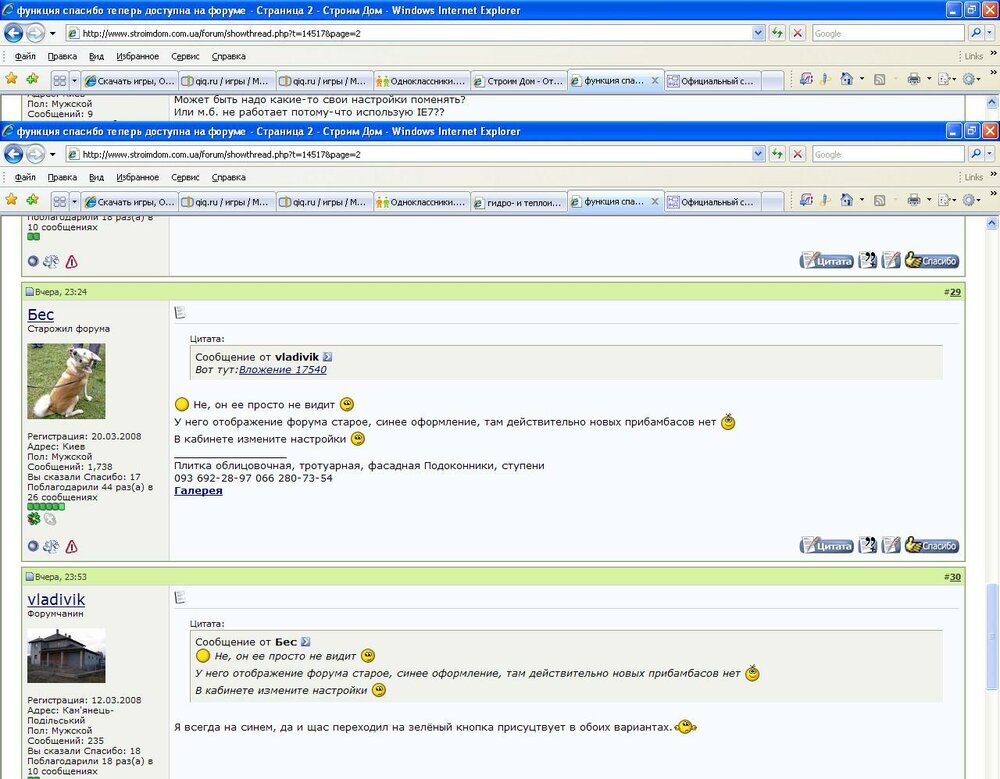
Task: Click the view-post arrow next to 'Сообщение от Бес'
Action: coord(305,642)
